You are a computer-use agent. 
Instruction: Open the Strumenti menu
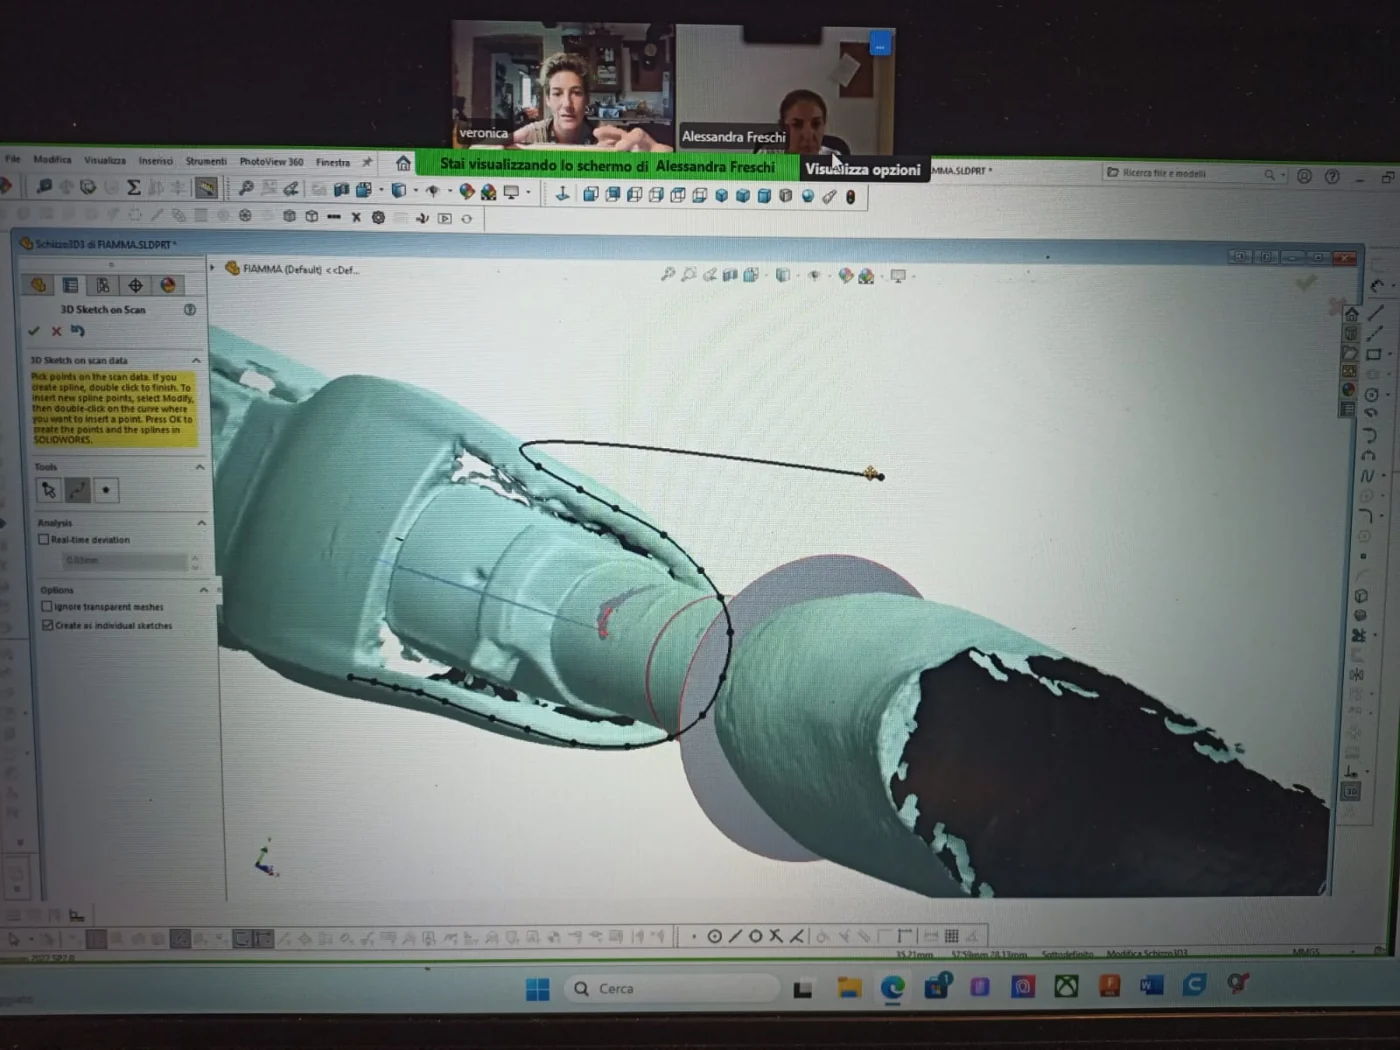tap(206, 161)
